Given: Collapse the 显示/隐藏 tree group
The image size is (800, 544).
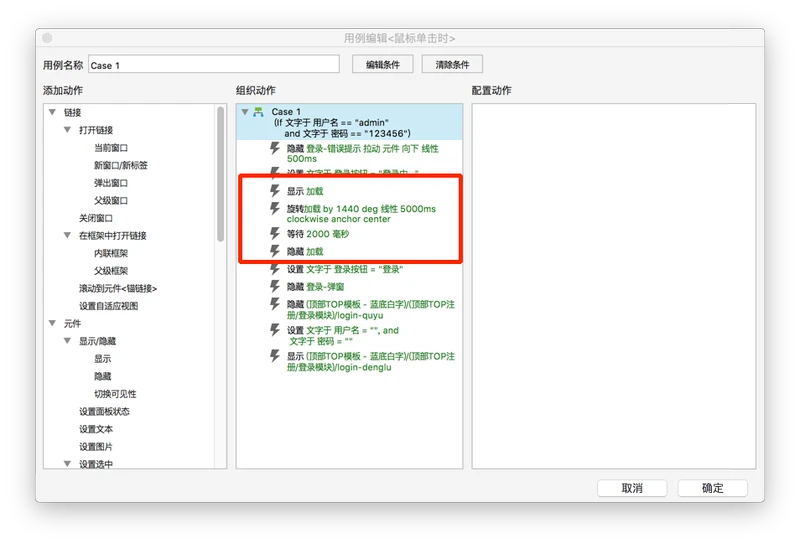Looking at the screenshot, I should click(67, 341).
